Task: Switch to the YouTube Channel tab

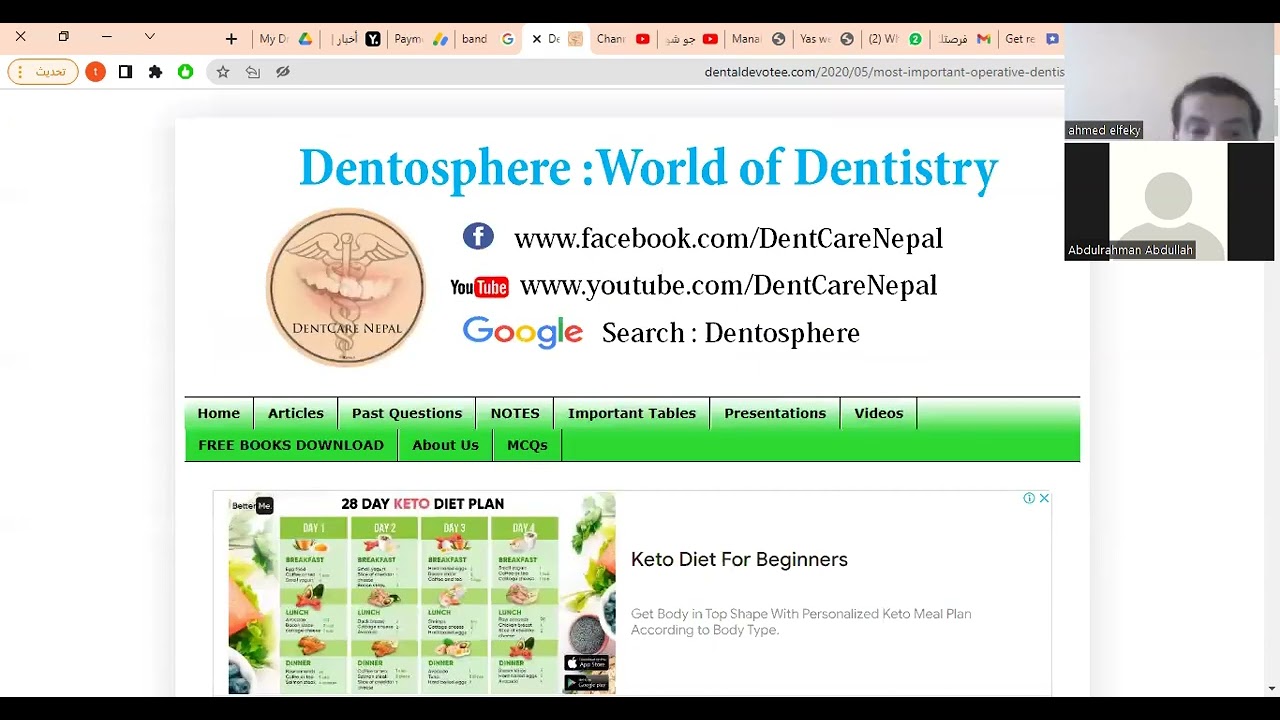Action: point(623,39)
